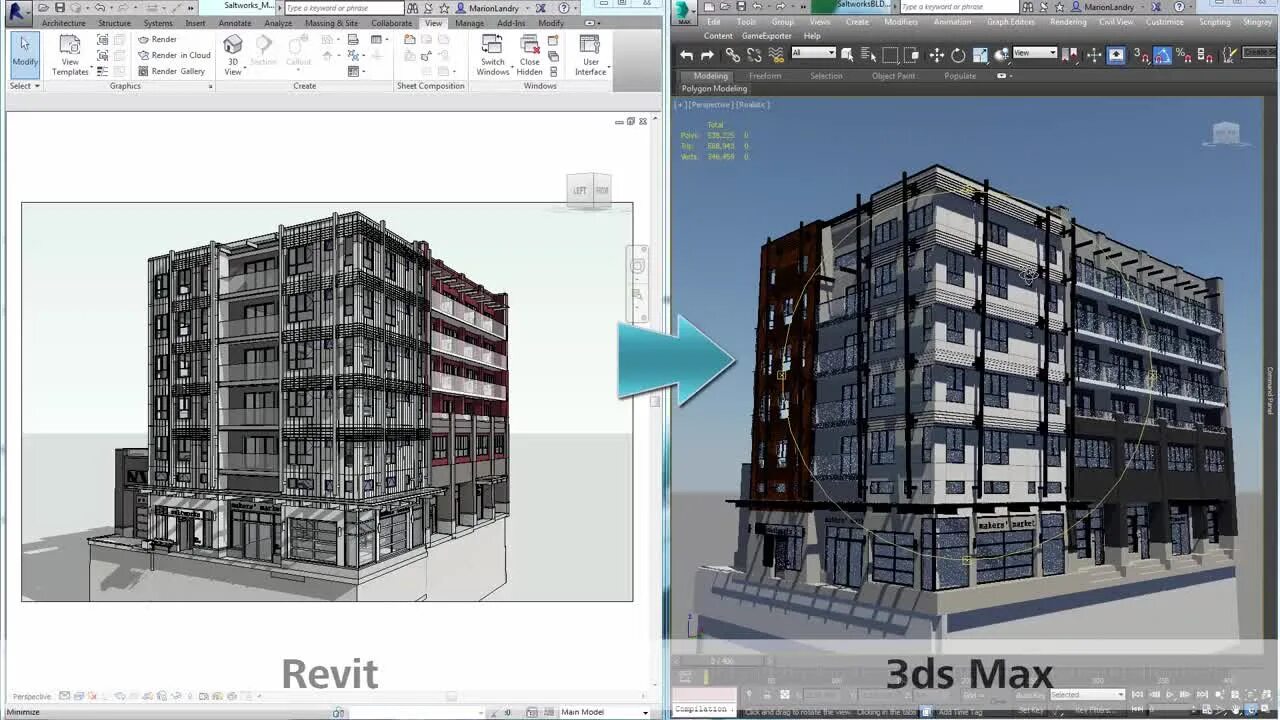Select the 3ds Max Select and Move tool
1280x720 pixels.
(x=936, y=55)
